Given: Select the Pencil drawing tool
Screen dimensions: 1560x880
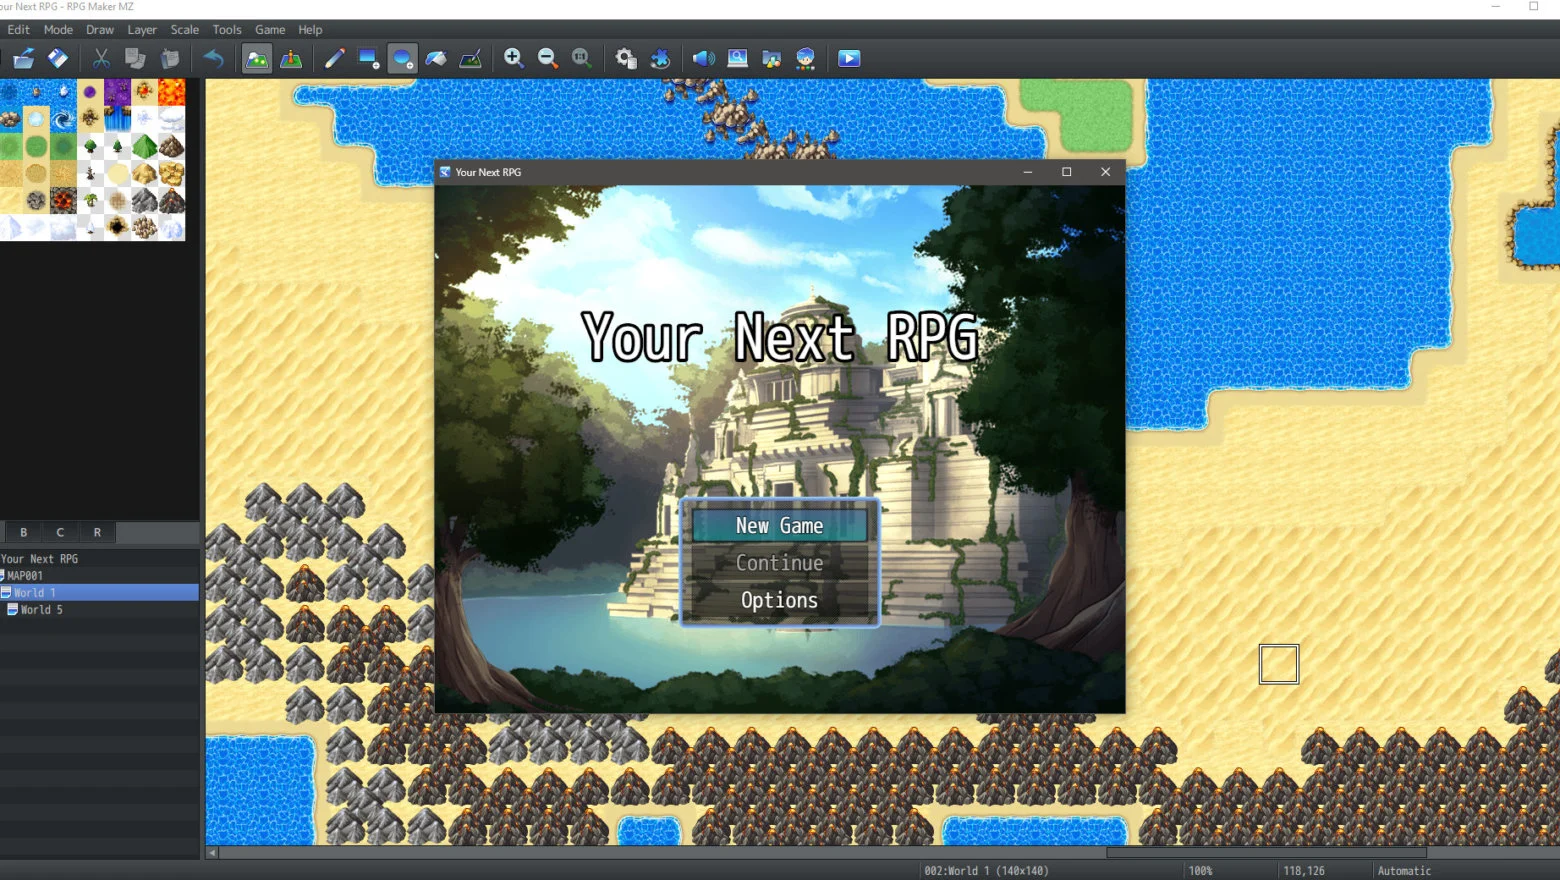Looking at the screenshot, I should [334, 58].
